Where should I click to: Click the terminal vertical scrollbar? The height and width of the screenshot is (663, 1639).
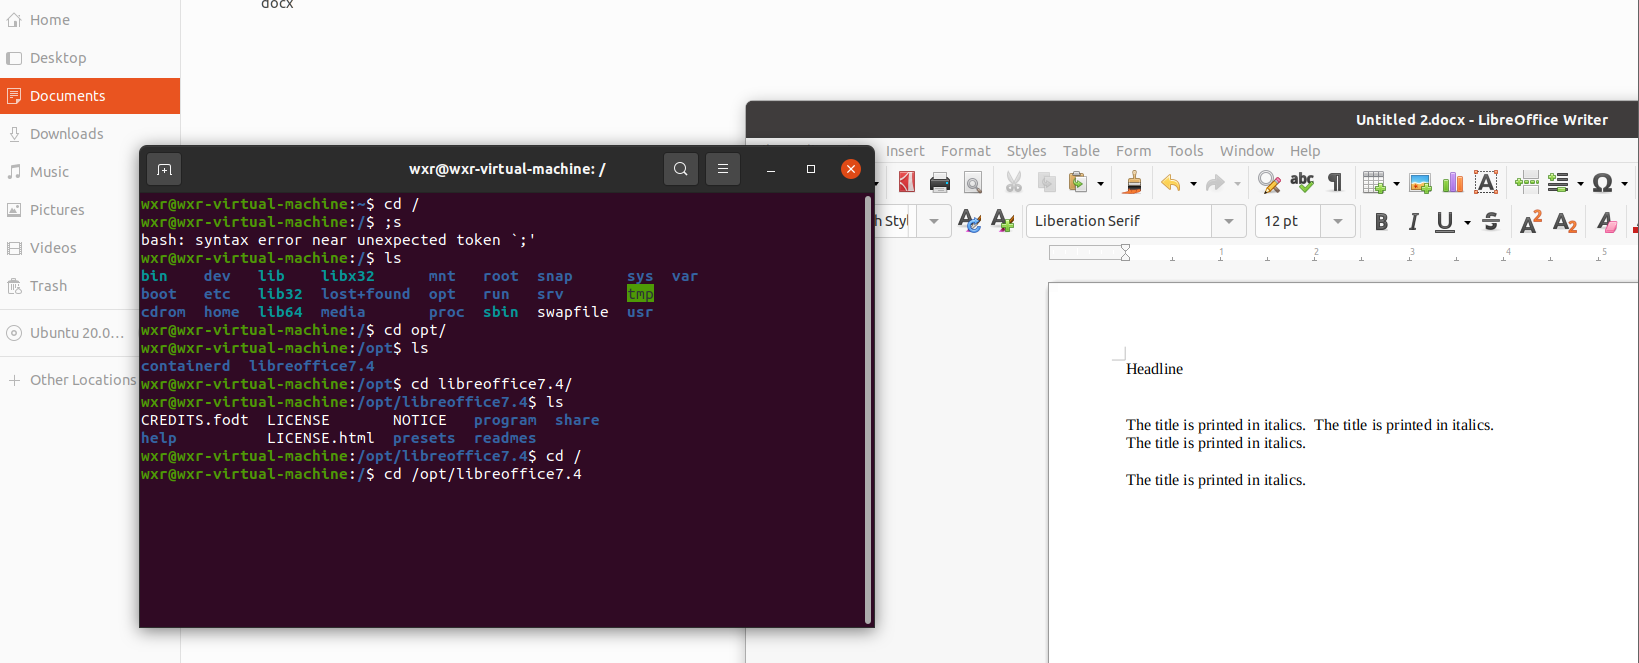(867, 408)
